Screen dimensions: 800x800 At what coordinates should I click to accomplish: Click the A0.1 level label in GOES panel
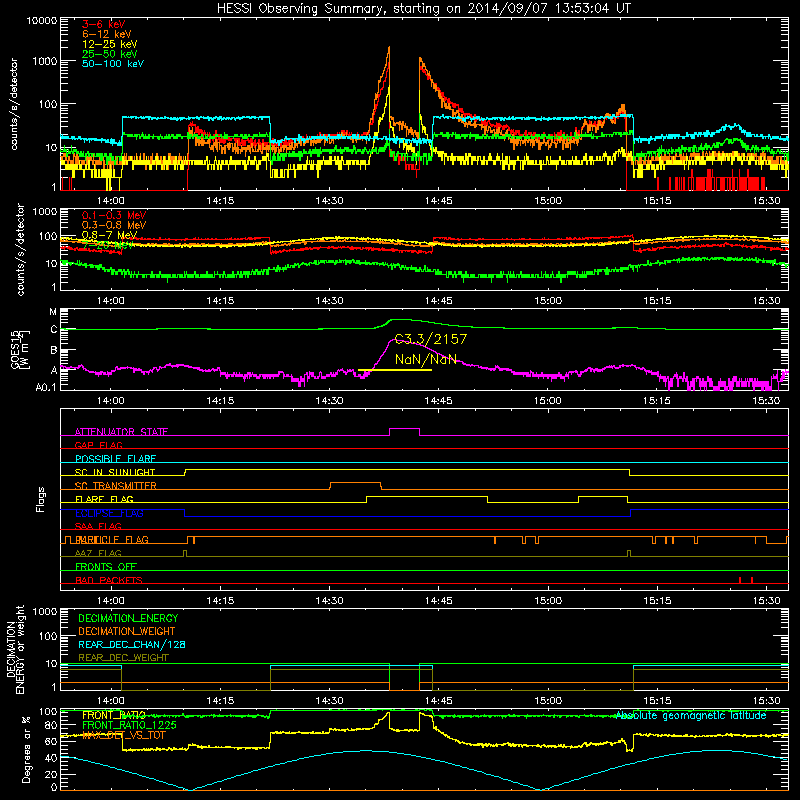46,388
